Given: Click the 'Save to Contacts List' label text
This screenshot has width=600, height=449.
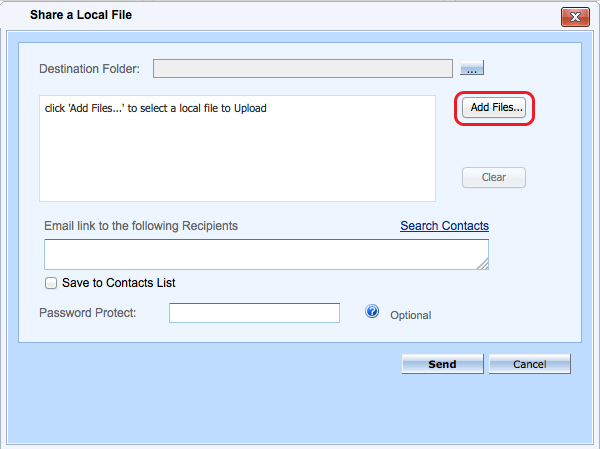Looking at the screenshot, I should 119,283.
